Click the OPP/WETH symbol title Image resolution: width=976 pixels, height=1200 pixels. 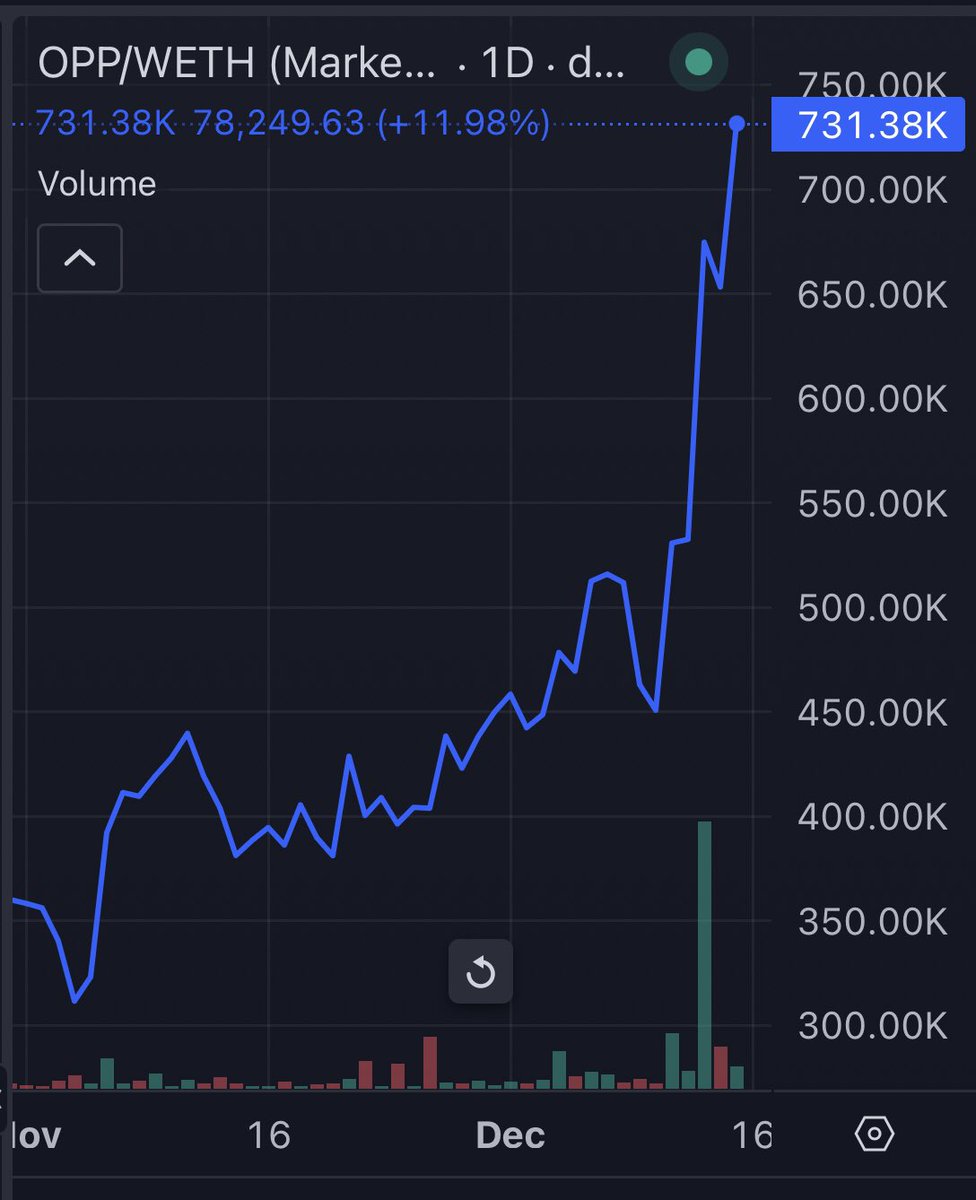click(x=146, y=63)
